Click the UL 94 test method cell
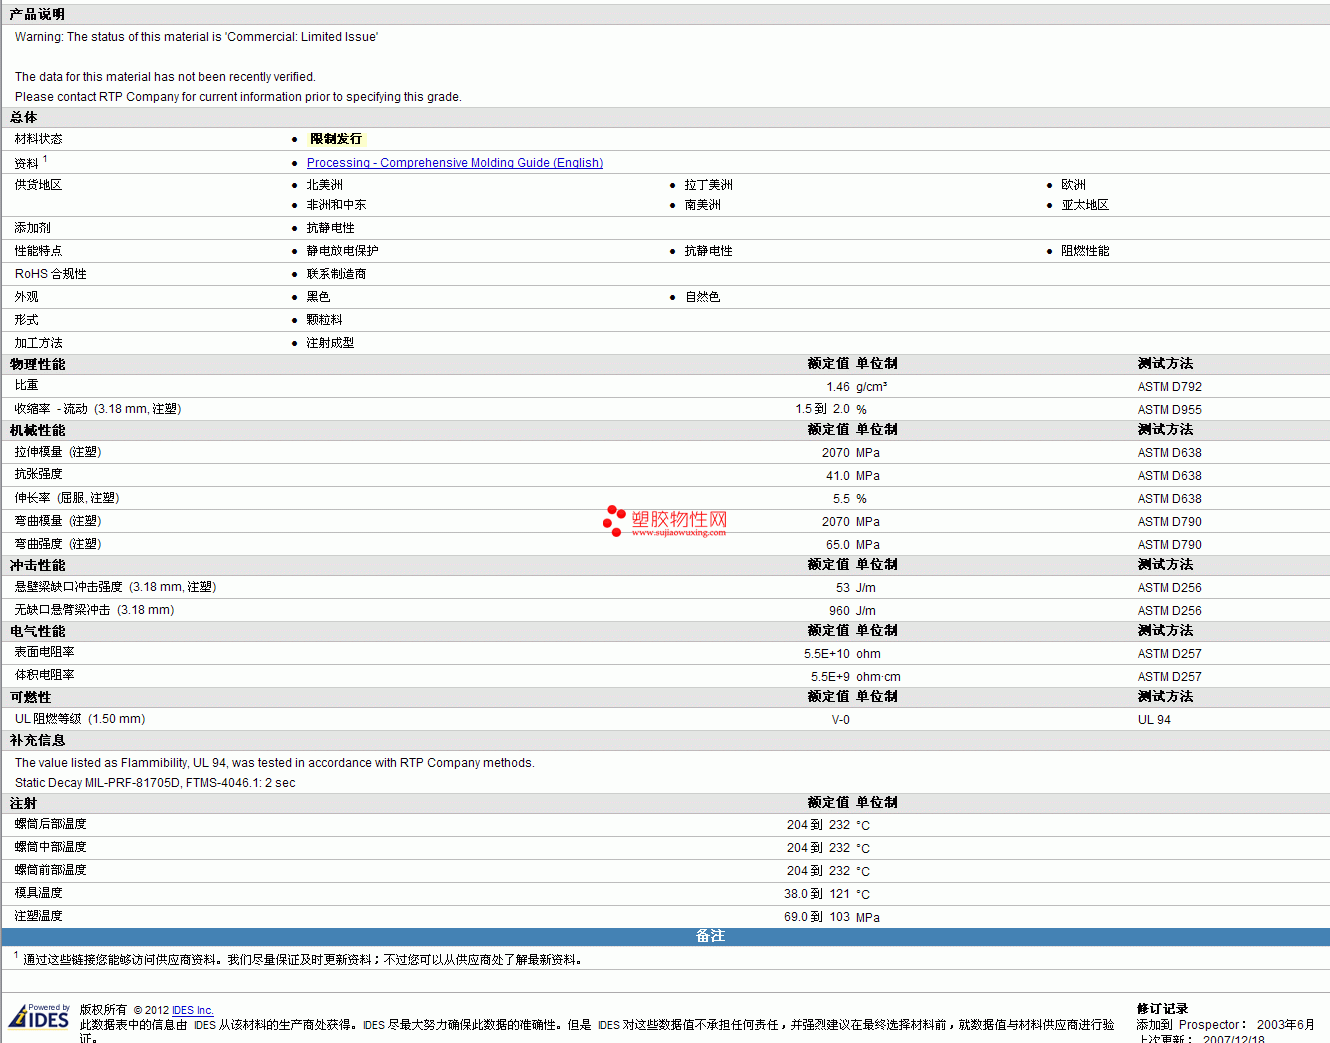 (1153, 720)
